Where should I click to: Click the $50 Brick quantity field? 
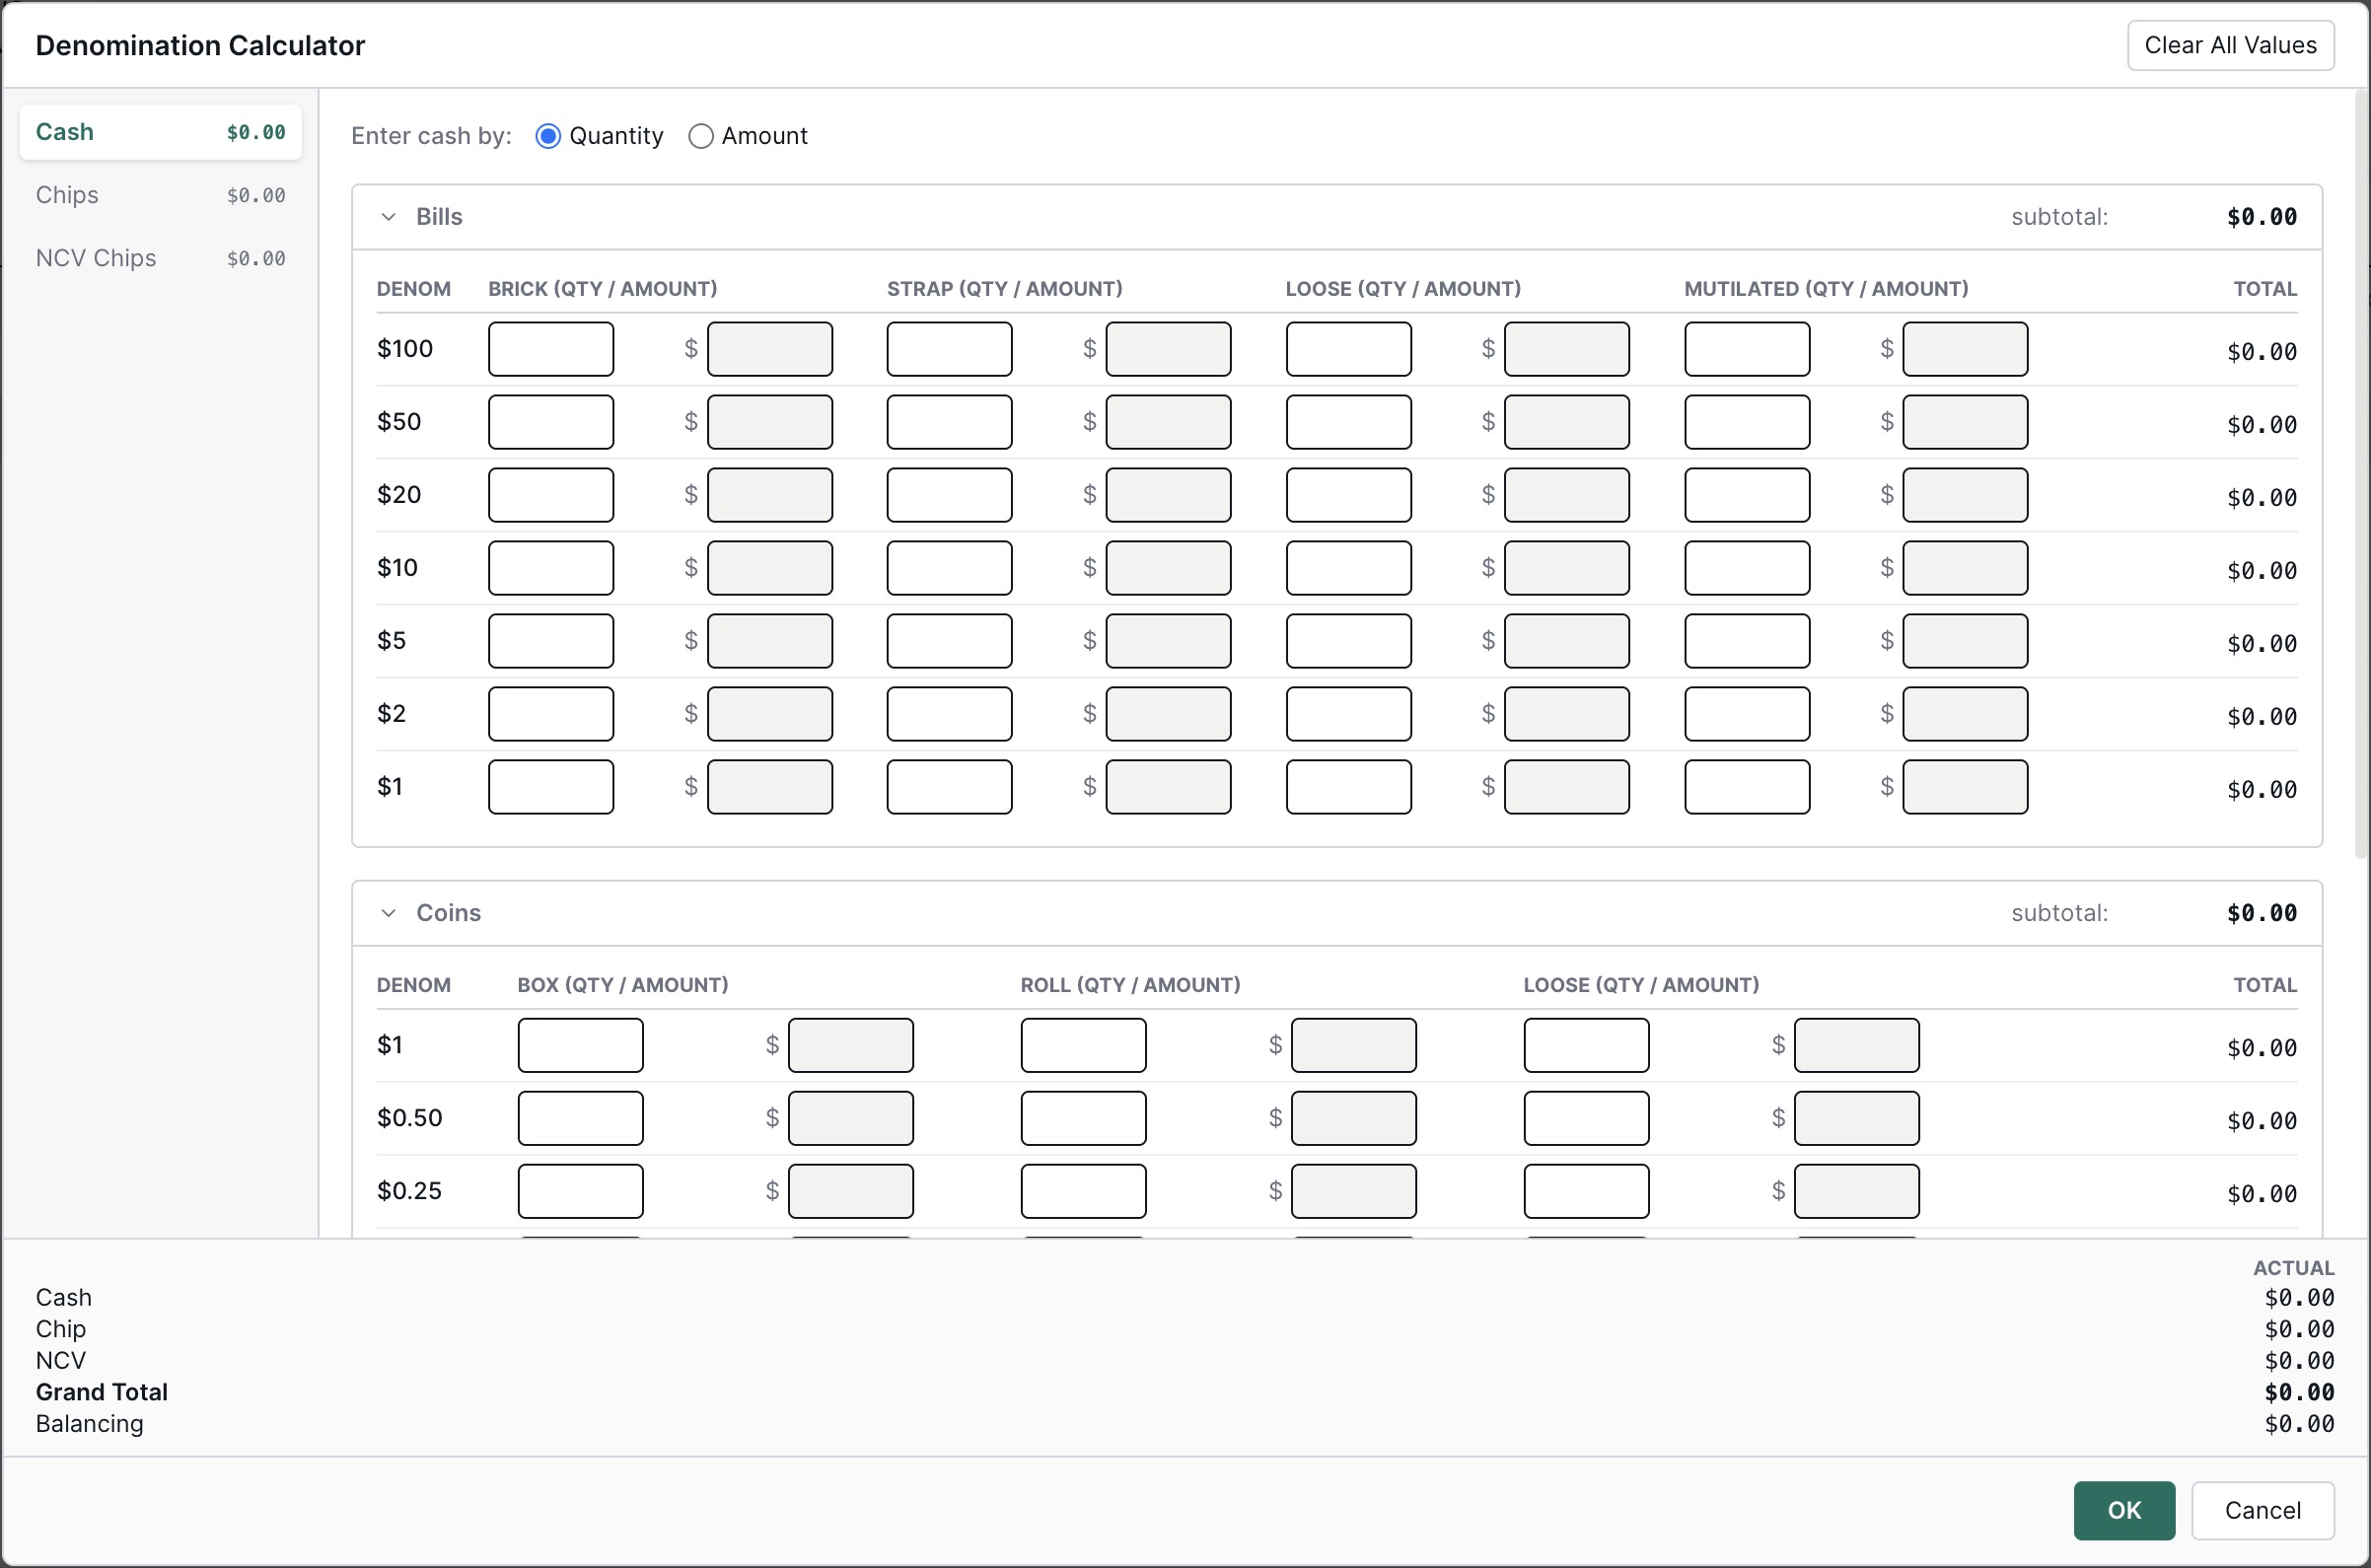[551, 422]
